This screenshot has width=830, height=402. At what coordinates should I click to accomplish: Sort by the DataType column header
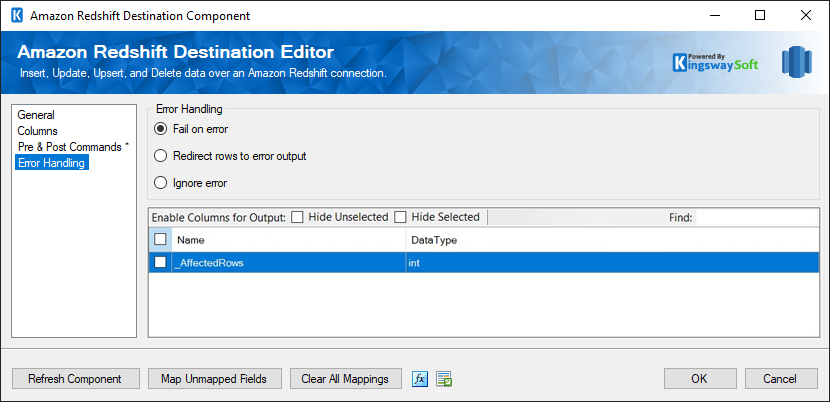click(612, 240)
